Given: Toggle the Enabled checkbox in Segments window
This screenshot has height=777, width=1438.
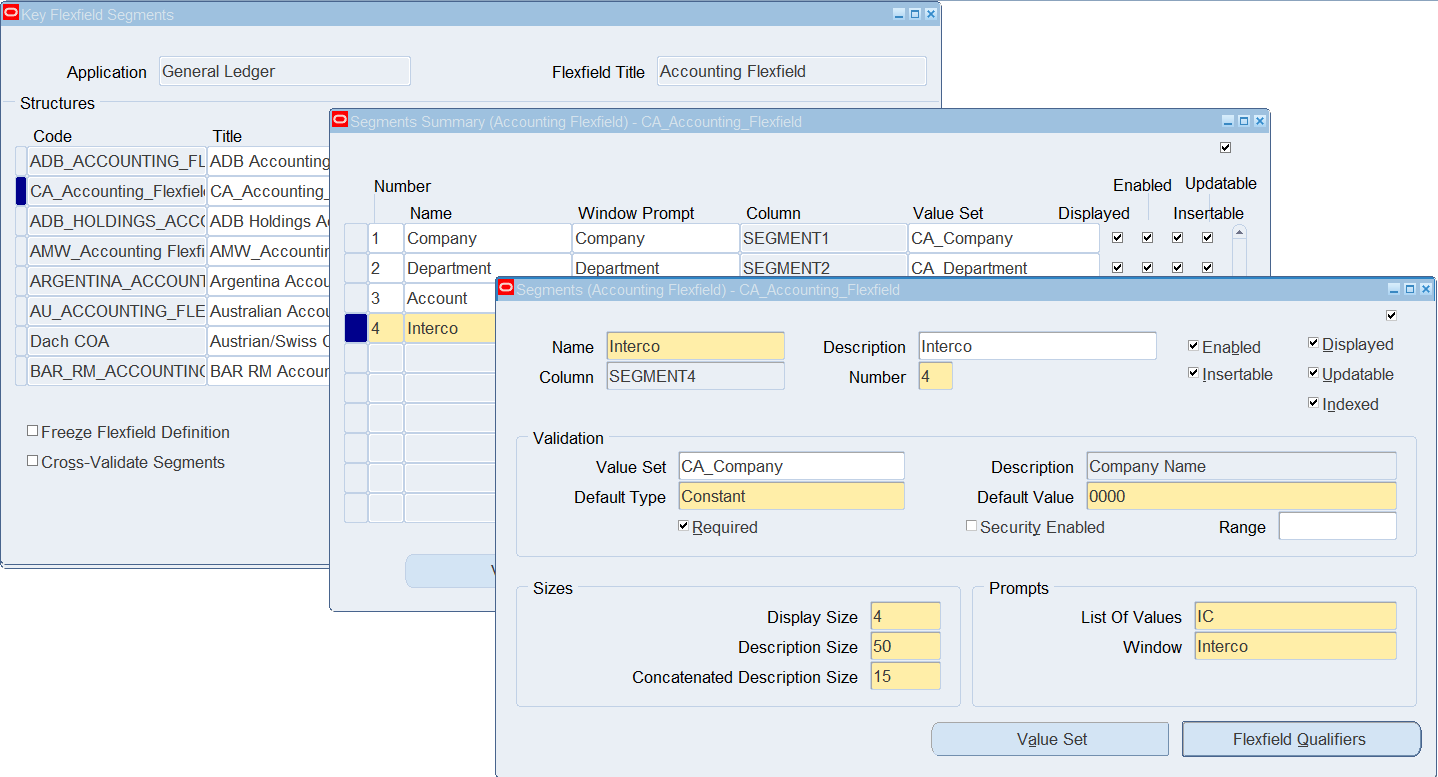Looking at the screenshot, I should click(1194, 346).
